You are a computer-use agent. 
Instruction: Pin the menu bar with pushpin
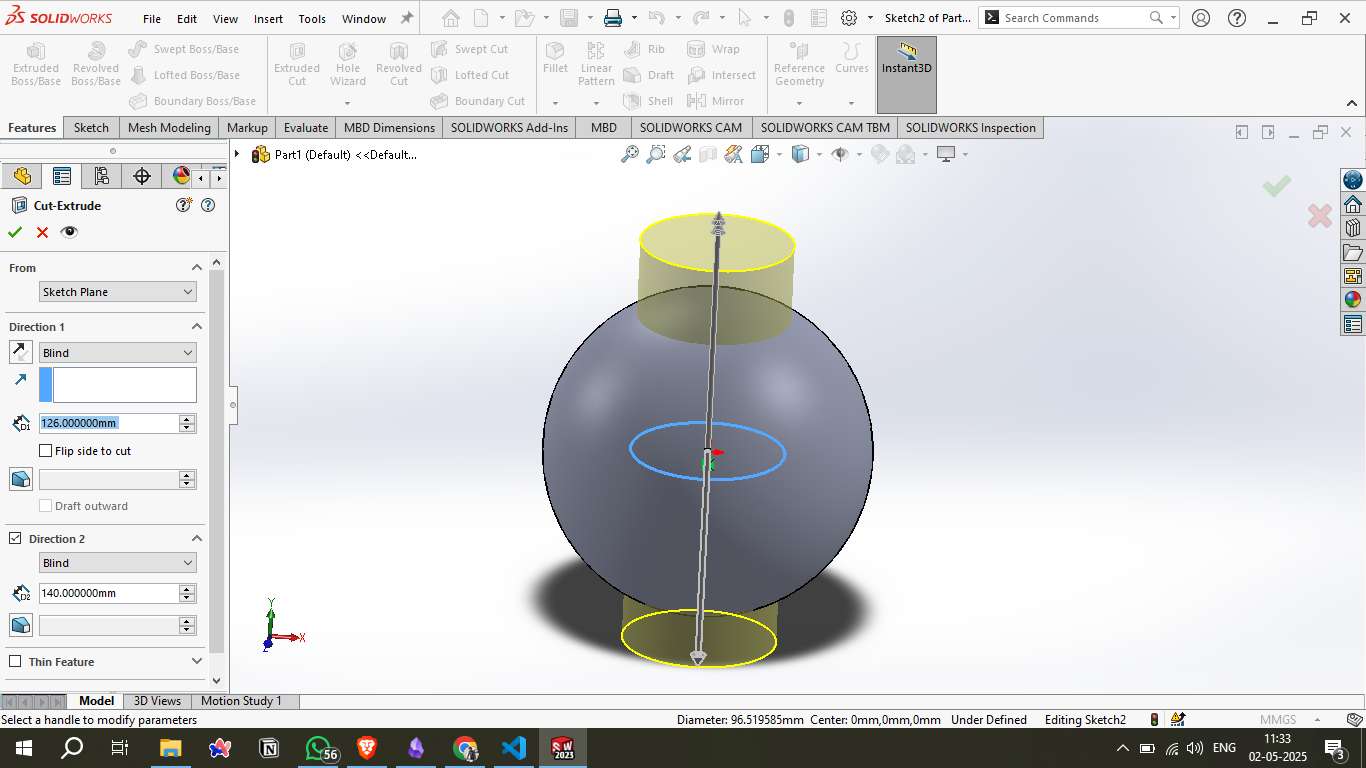[x=407, y=18]
